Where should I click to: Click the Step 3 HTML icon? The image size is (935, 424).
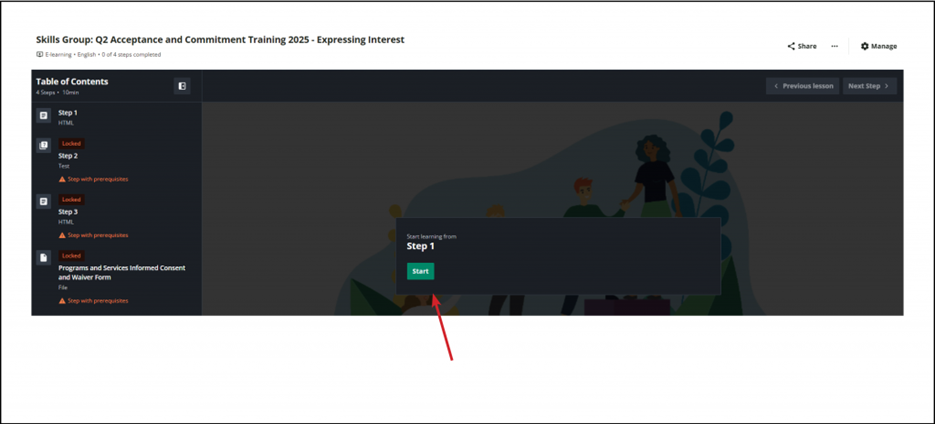click(x=44, y=202)
